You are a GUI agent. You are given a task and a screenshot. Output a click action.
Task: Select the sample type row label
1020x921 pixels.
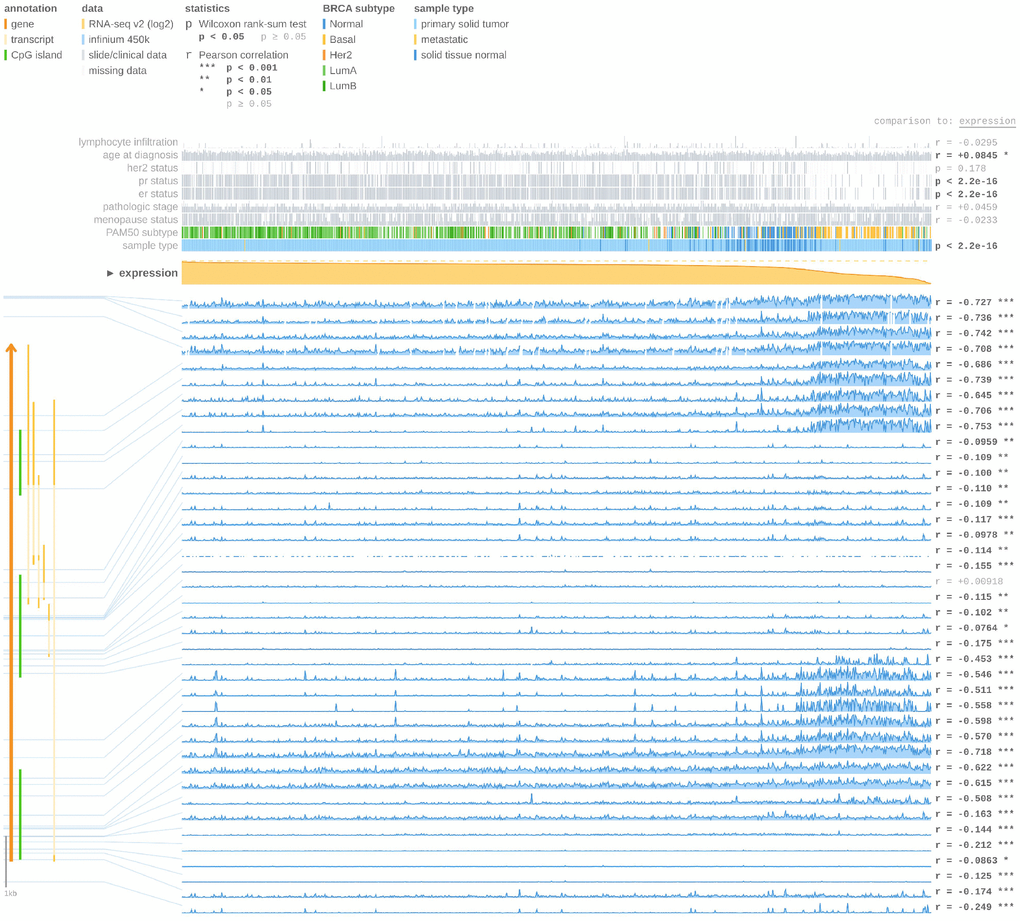[x=150, y=245]
